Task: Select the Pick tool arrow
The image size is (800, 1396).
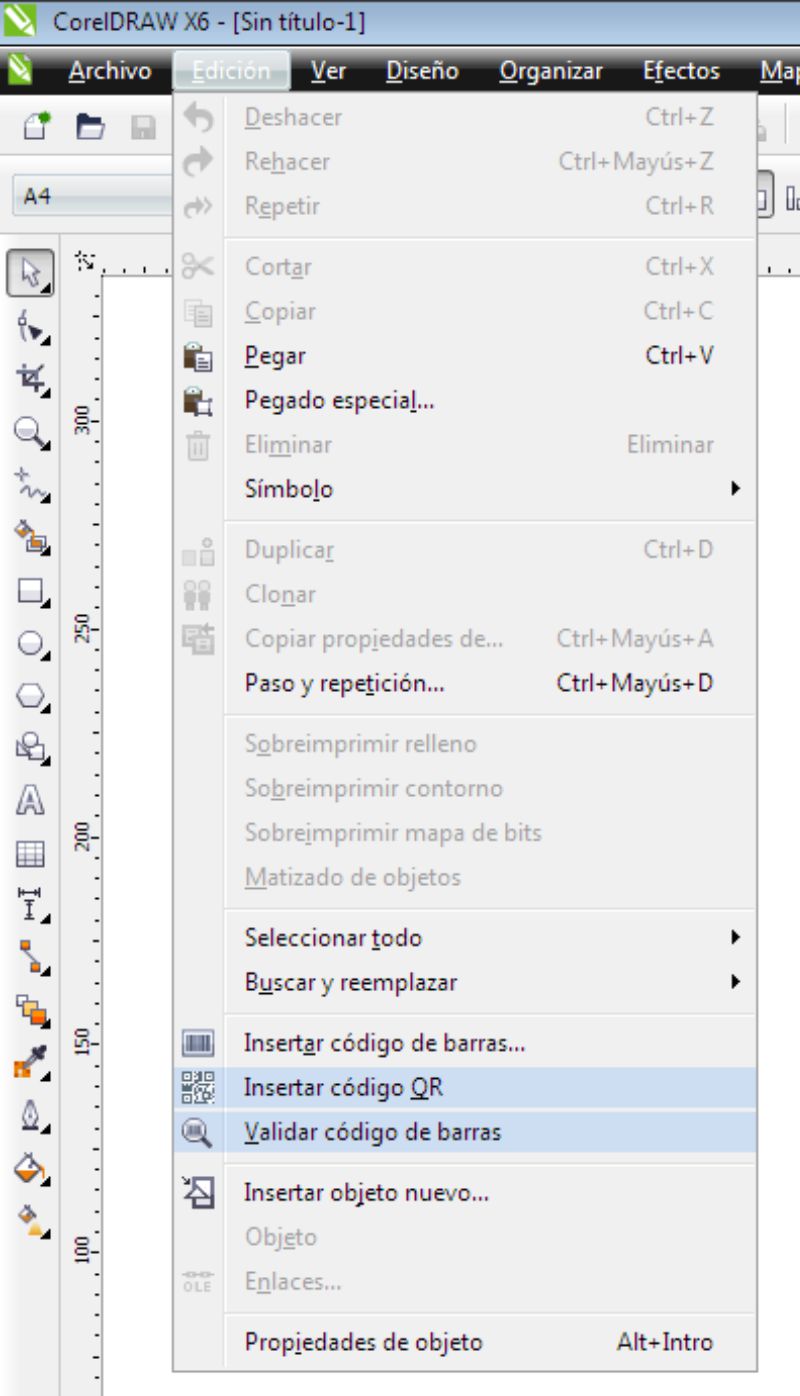Action: 31,273
